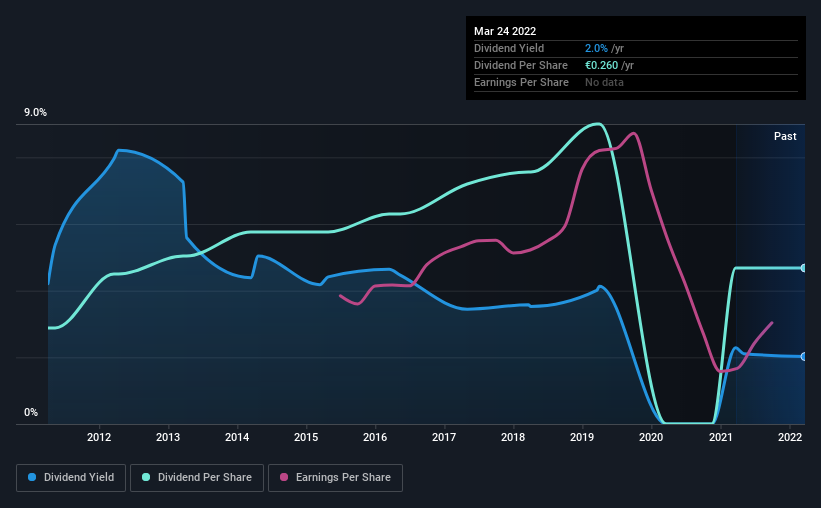This screenshot has height=508, width=821.
Task: Click the blue endpoint marker on Dividend Yield line
Action: (803, 357)
